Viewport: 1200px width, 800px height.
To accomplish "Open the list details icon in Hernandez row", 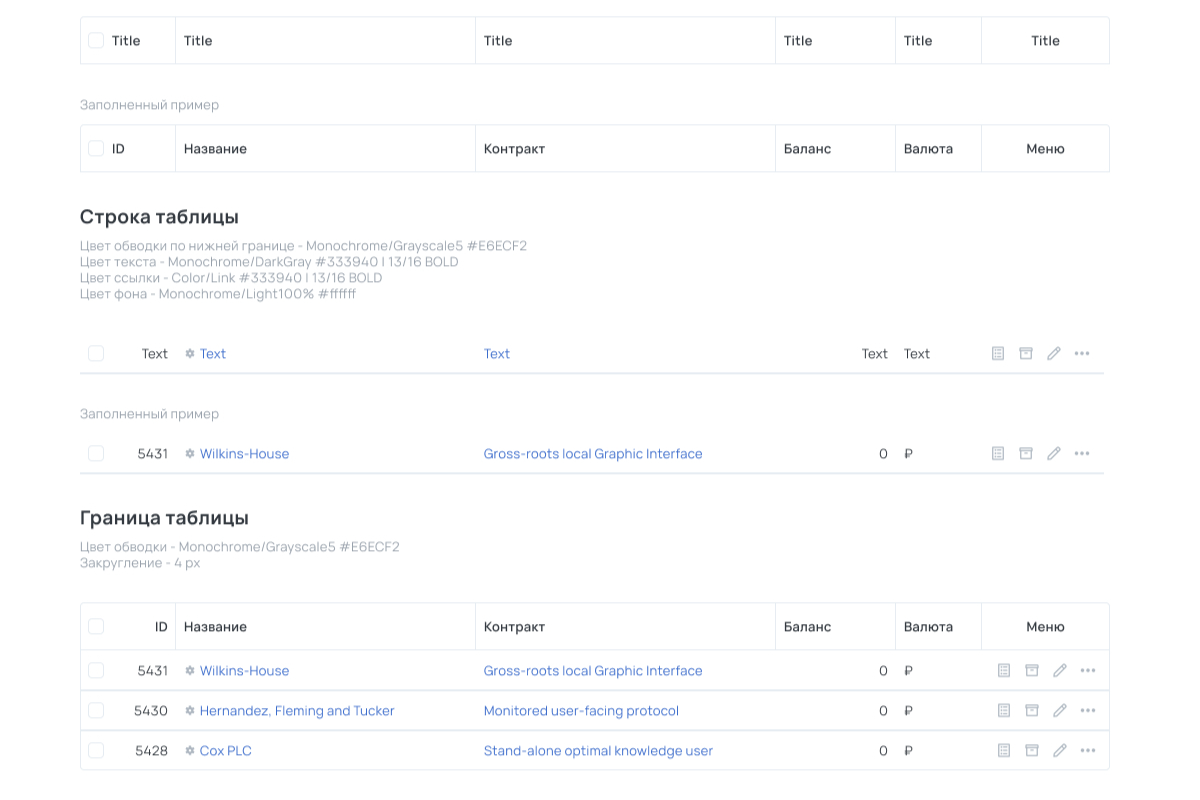I will [x=1004, y=711].
